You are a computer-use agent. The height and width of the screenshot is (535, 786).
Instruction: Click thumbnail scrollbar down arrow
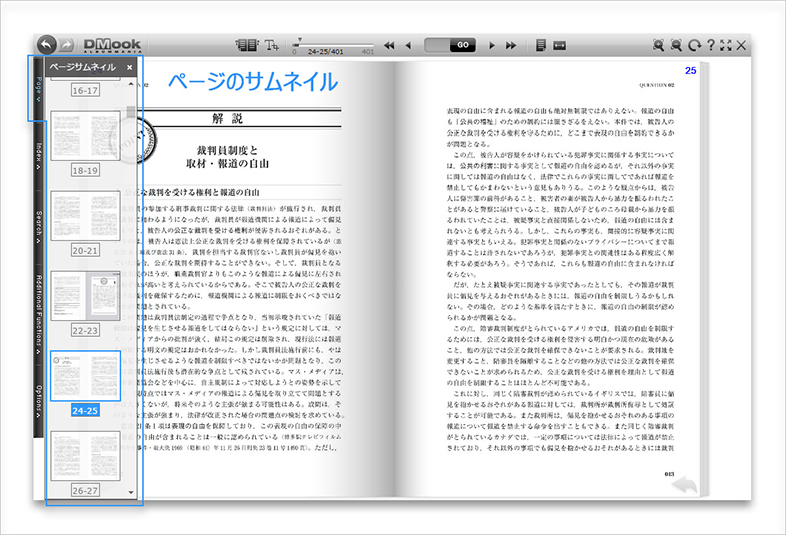point(131,492)
